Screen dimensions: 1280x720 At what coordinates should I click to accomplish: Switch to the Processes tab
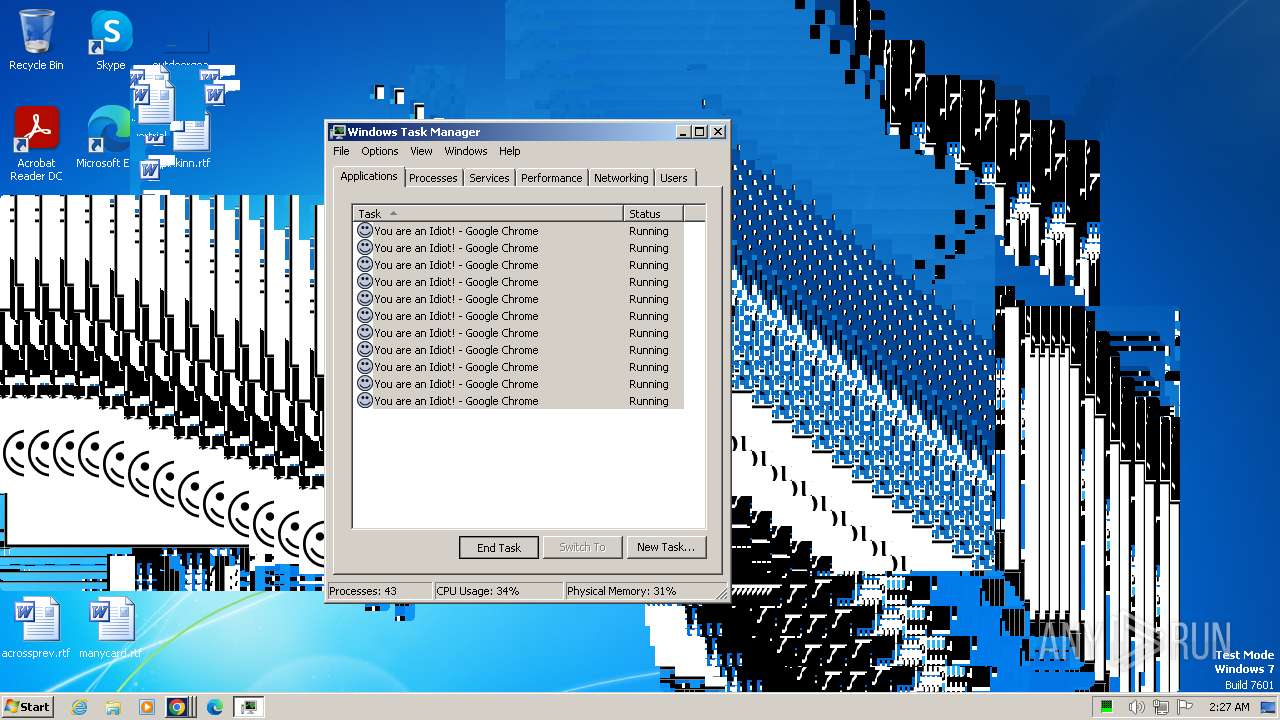coord(433,178)
